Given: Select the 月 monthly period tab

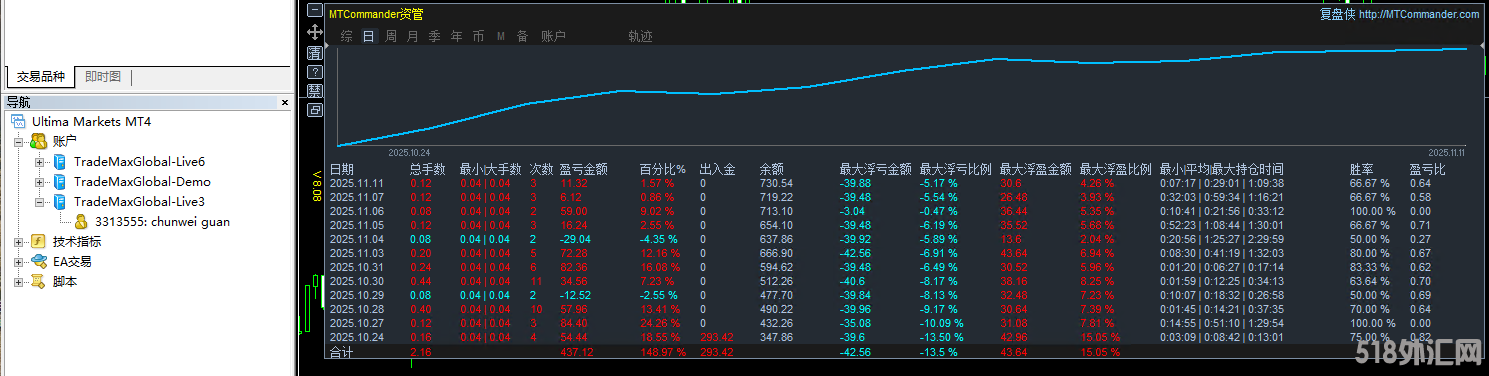Looking at the screenshot, I should (x=413, y=36).
